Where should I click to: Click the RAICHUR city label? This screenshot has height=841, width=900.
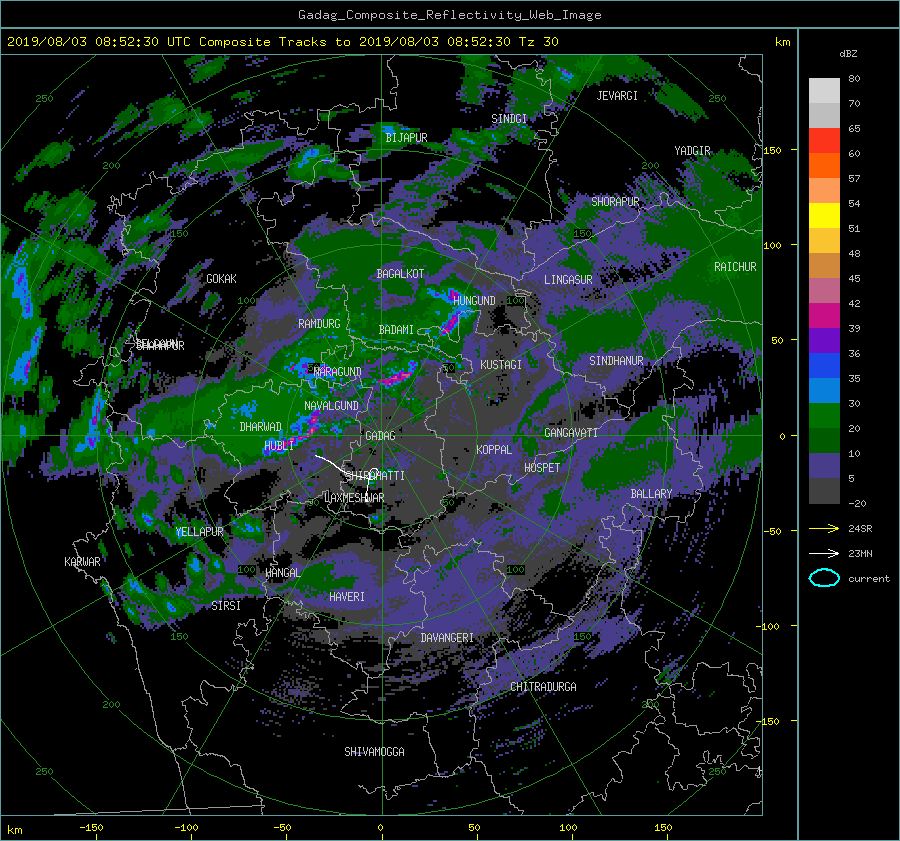735,267
